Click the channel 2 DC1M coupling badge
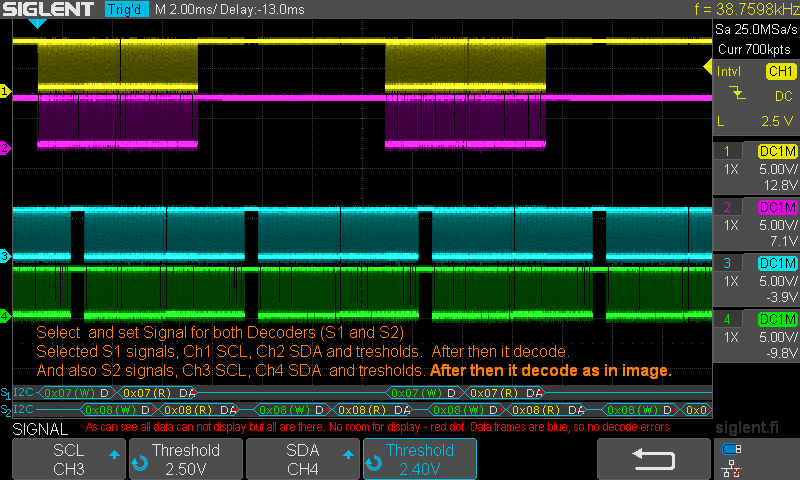The image size is (800, 480). point(778,208)
